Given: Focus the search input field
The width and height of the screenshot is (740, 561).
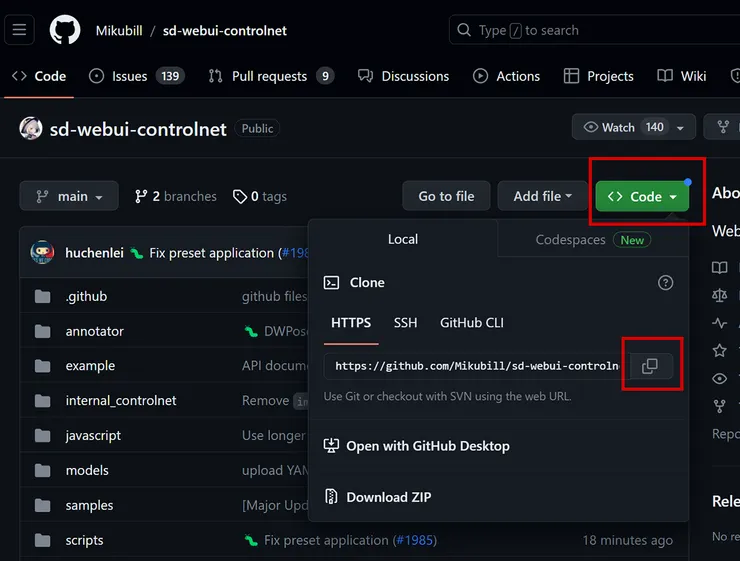Looking at the screenshot, I should 590,30.
